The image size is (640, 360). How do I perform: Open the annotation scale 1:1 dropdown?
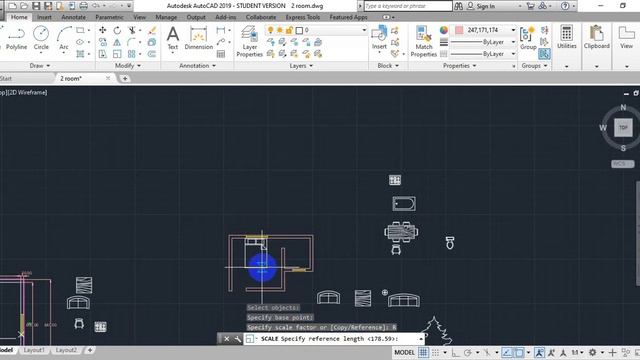coord(577,352)
